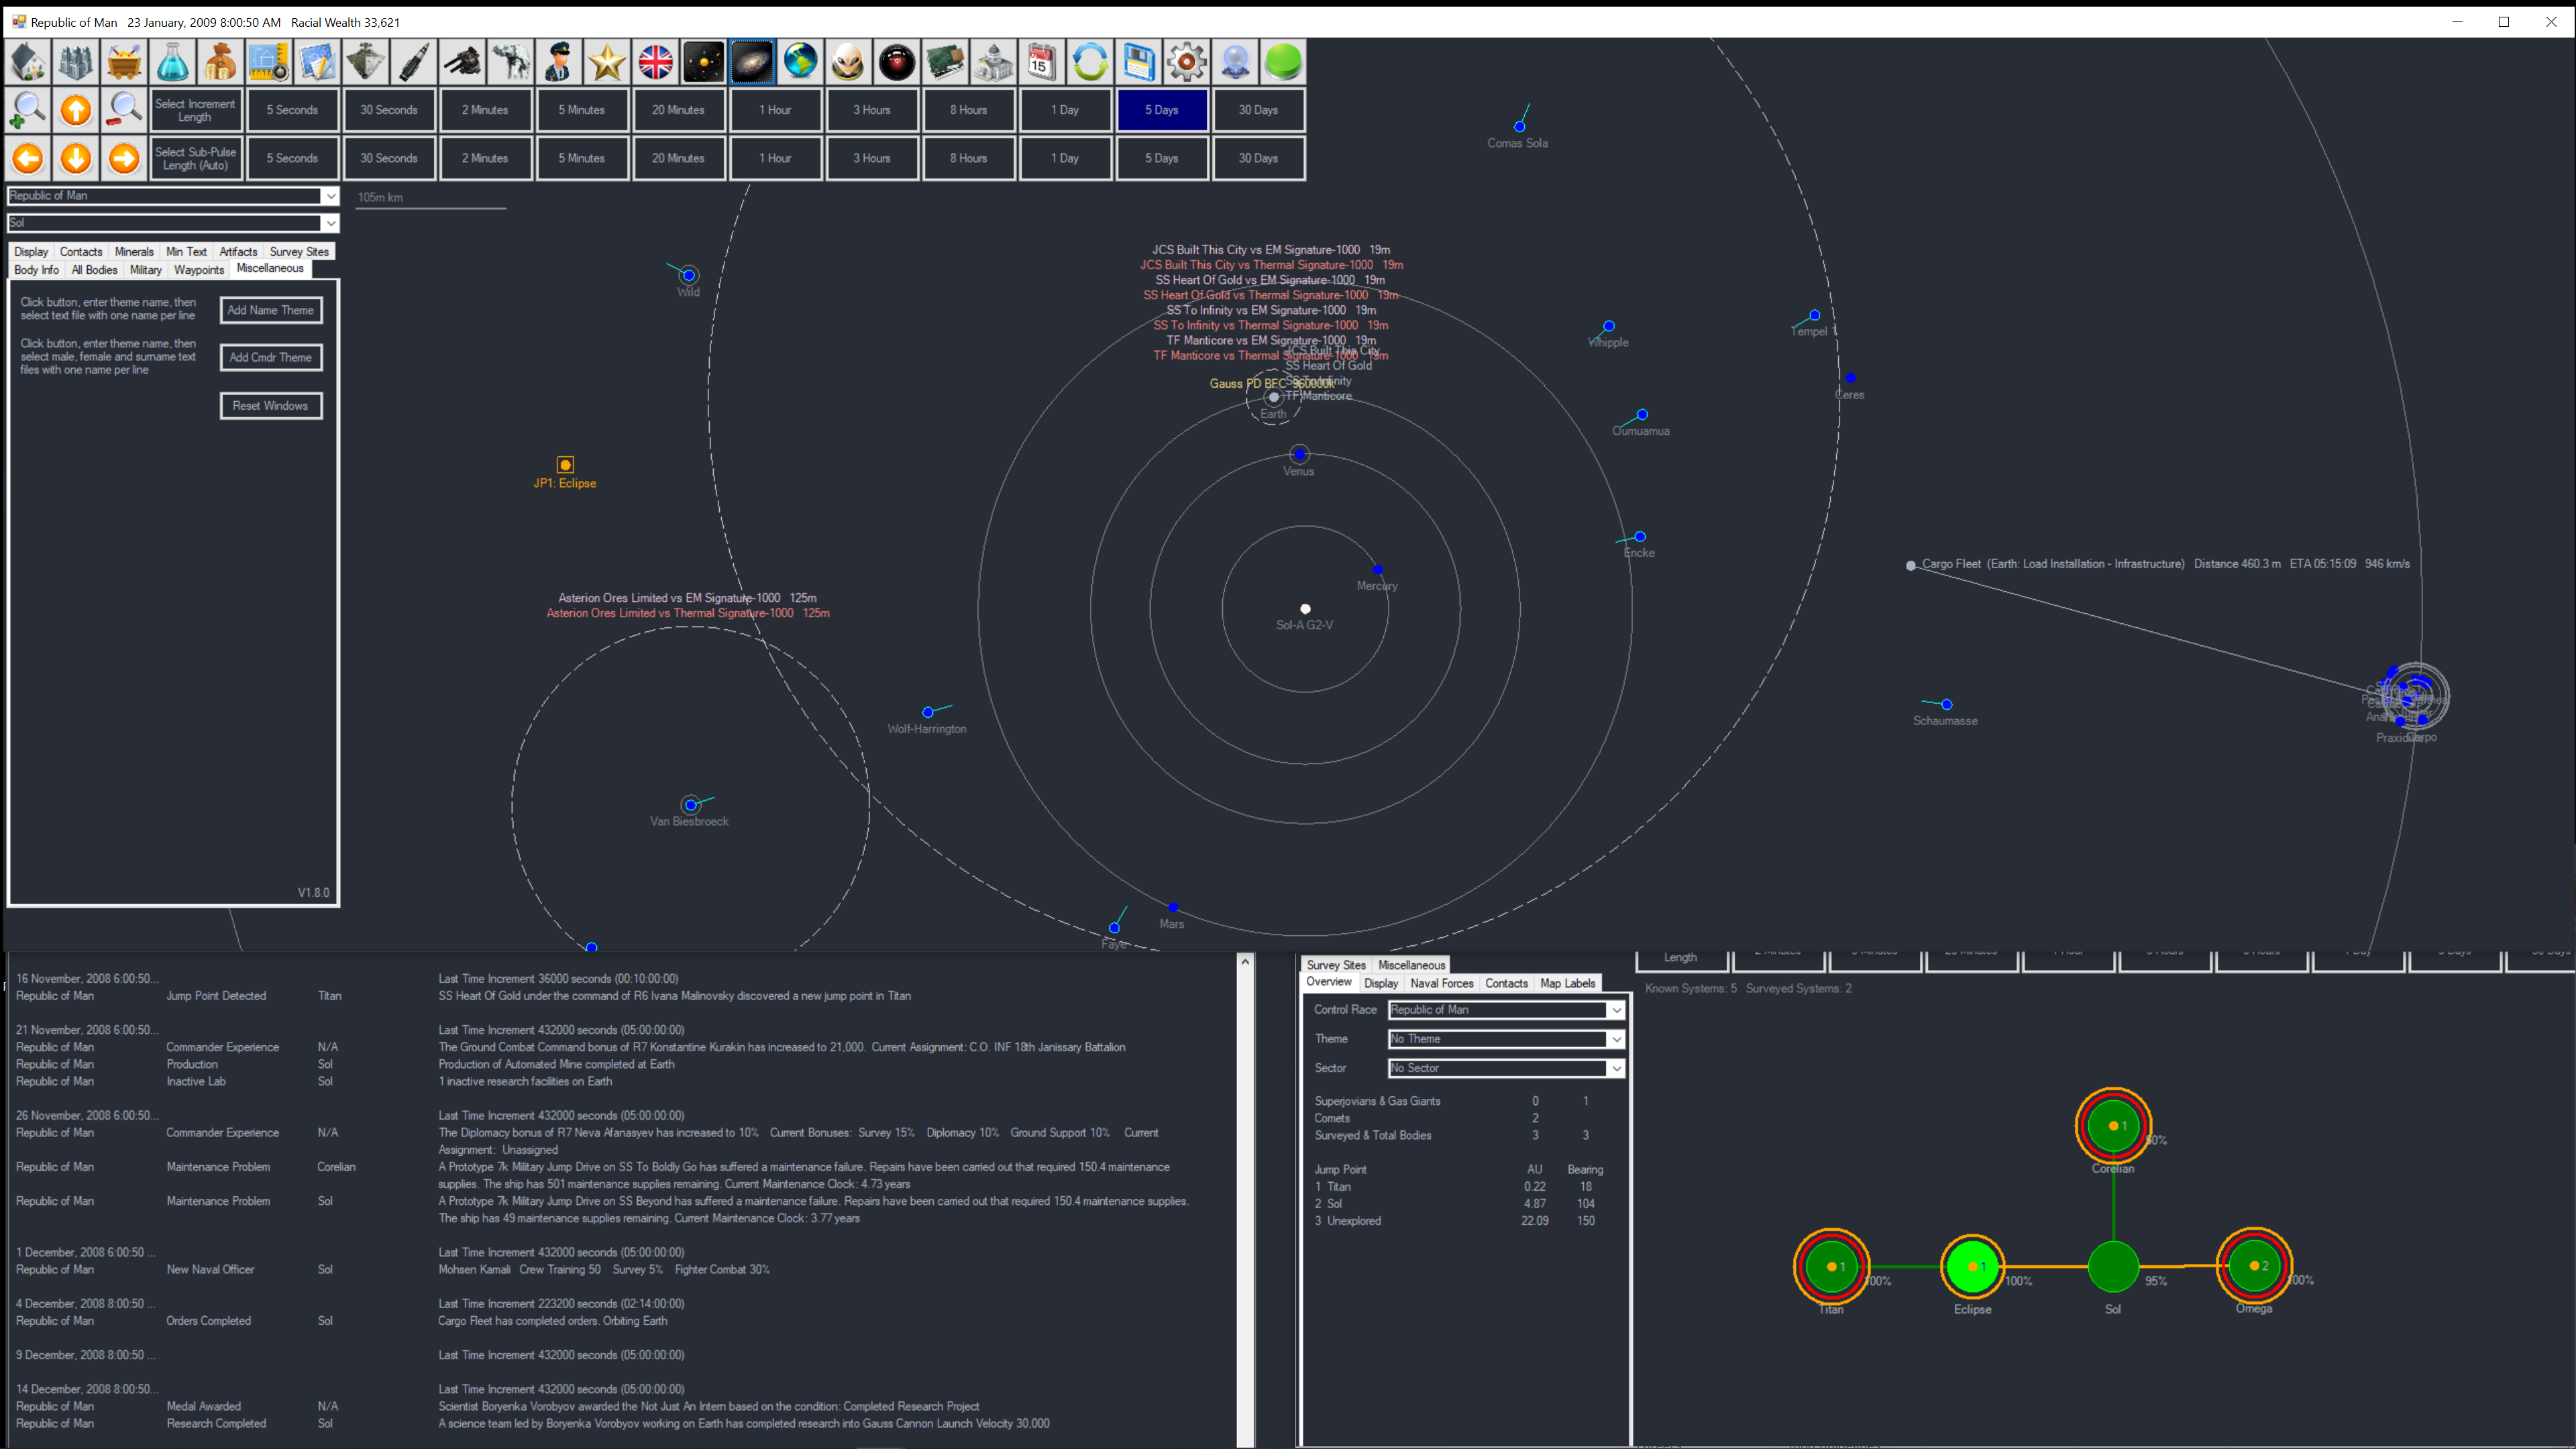Pan map right with orange arrow
This screenshot has width=2576, height=1449.
124,158
